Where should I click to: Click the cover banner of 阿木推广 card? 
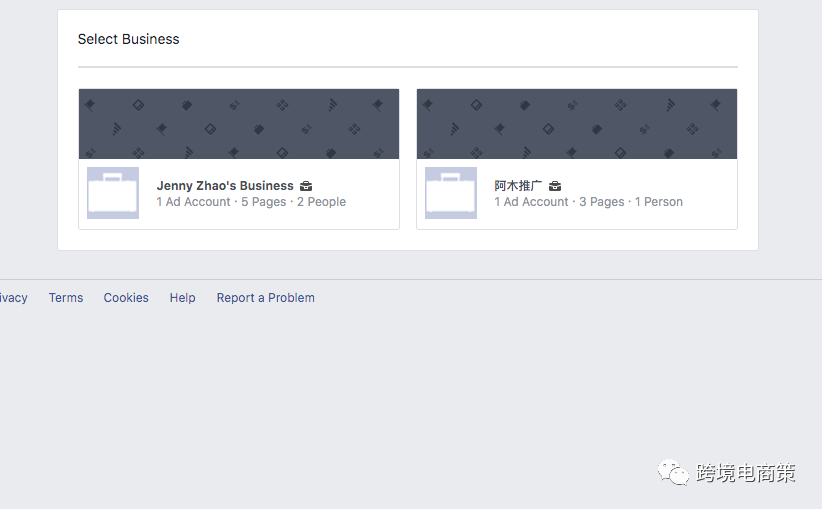click(577, 124)
